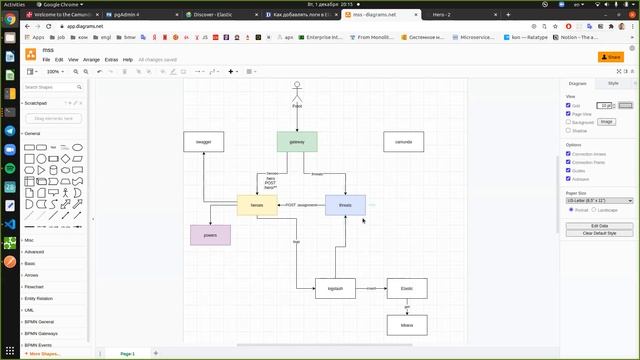Image resolution: width=640 pixels, height=360 pixels.
Task: Open Show Applications grid in dock
Action: tap(10, 351)
